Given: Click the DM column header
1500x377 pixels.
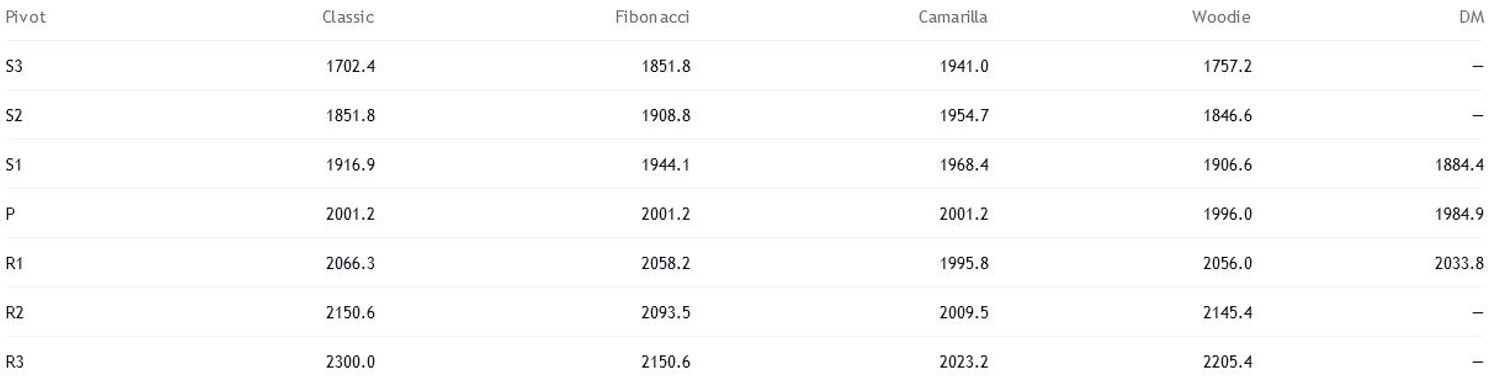Looking at the screenshot, I should coord(1472,17).
